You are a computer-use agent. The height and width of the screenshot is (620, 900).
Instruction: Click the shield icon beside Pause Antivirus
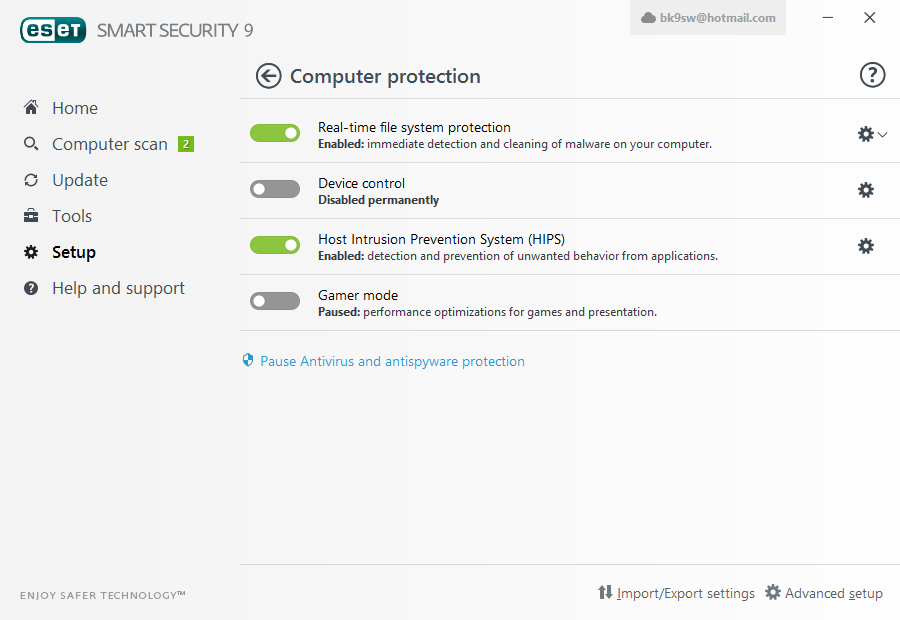[x=248, y=360]
